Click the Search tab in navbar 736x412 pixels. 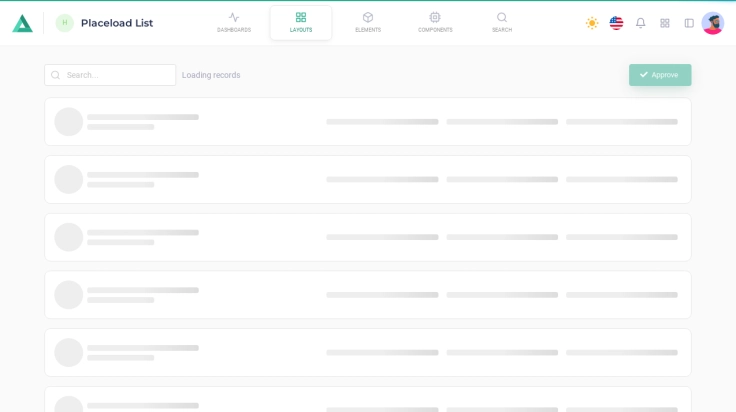[502, 22]
